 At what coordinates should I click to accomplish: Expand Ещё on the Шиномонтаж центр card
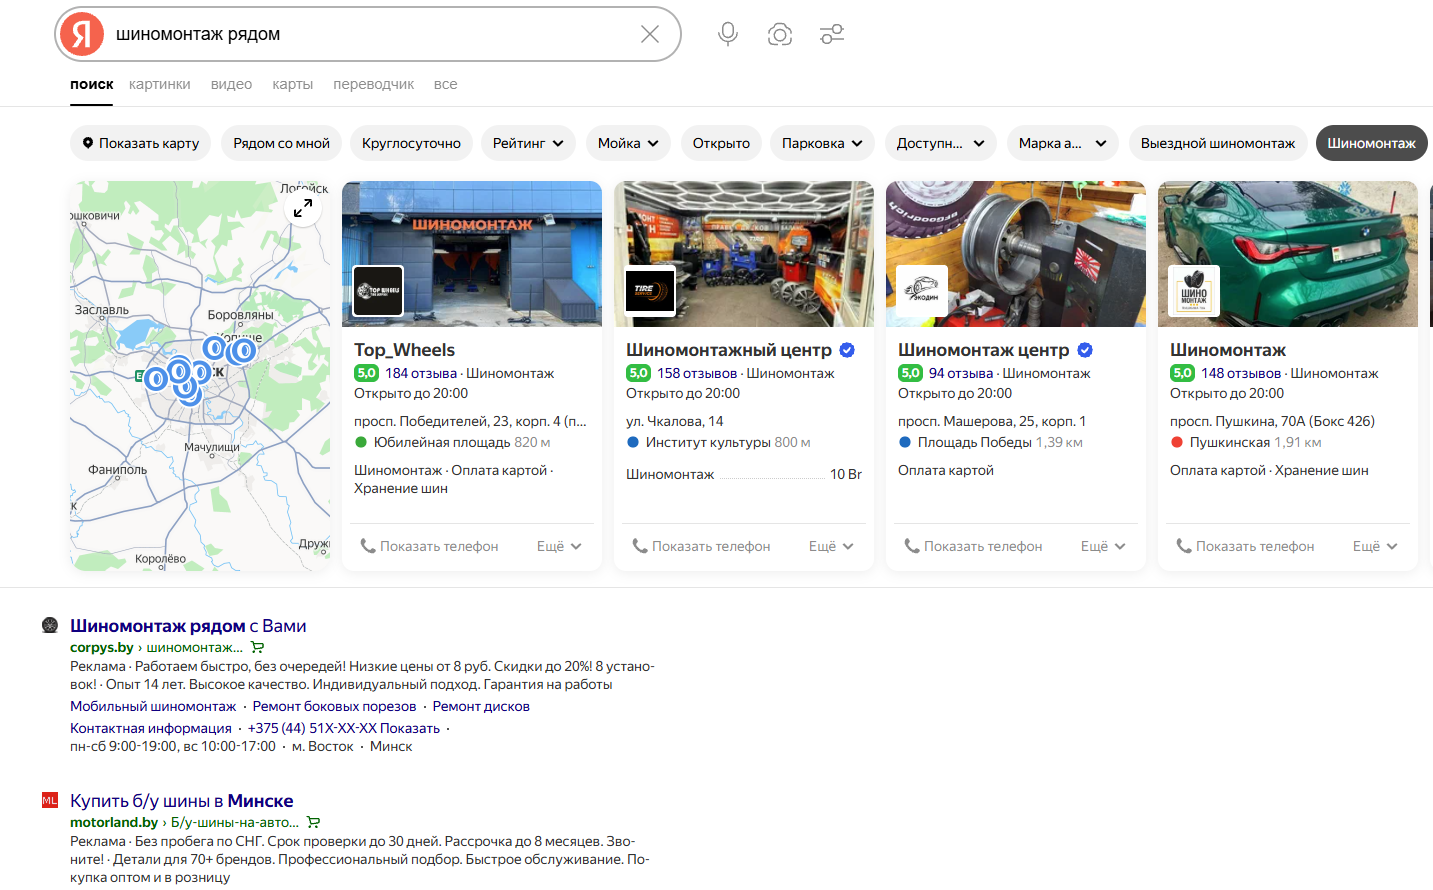1103,546
